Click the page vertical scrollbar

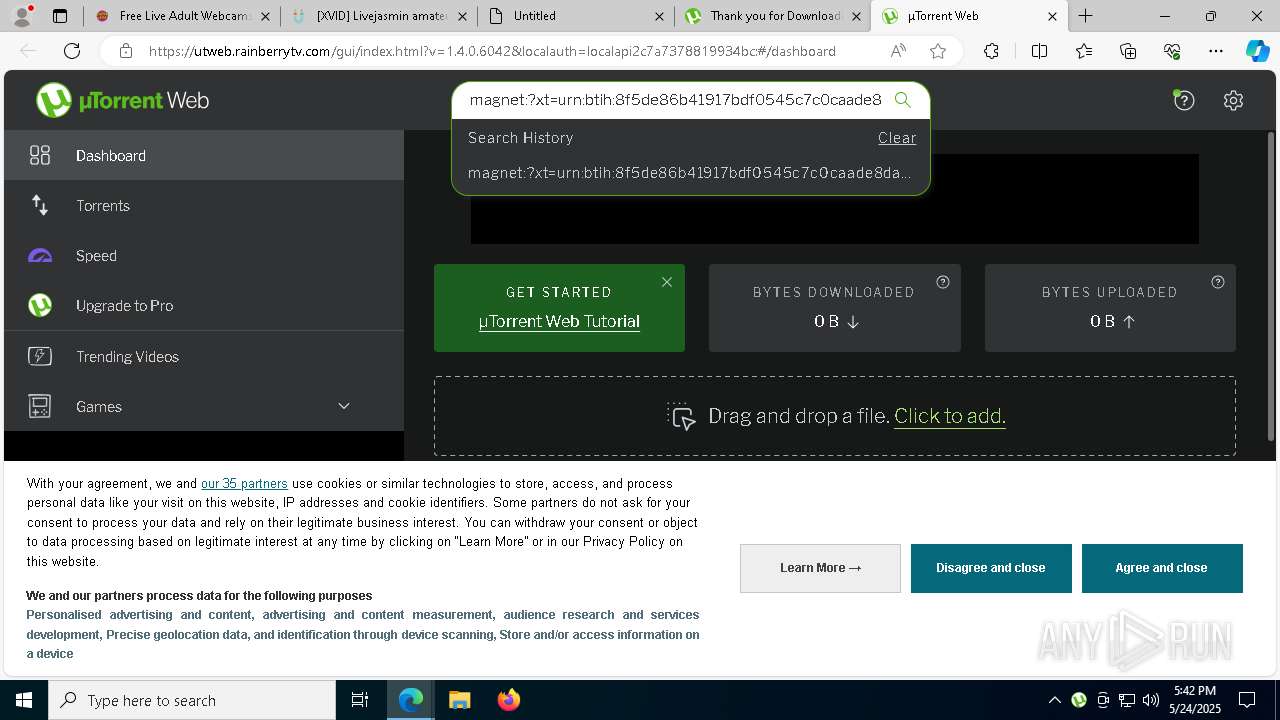tap(1271, 285)
